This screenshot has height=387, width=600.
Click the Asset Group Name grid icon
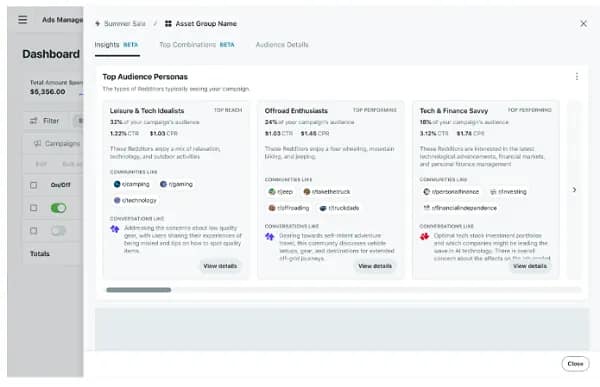(168, 24)
